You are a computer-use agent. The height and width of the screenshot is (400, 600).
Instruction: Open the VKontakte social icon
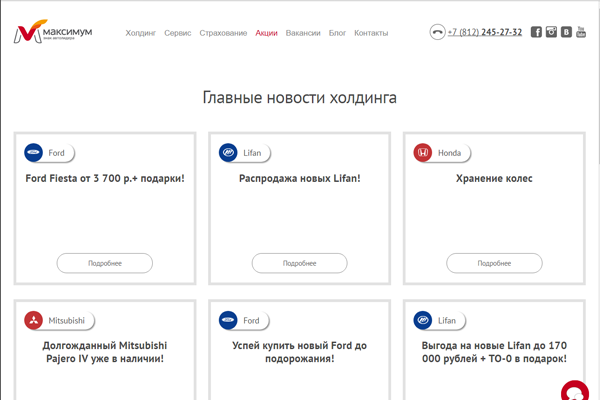click(566, 32)
